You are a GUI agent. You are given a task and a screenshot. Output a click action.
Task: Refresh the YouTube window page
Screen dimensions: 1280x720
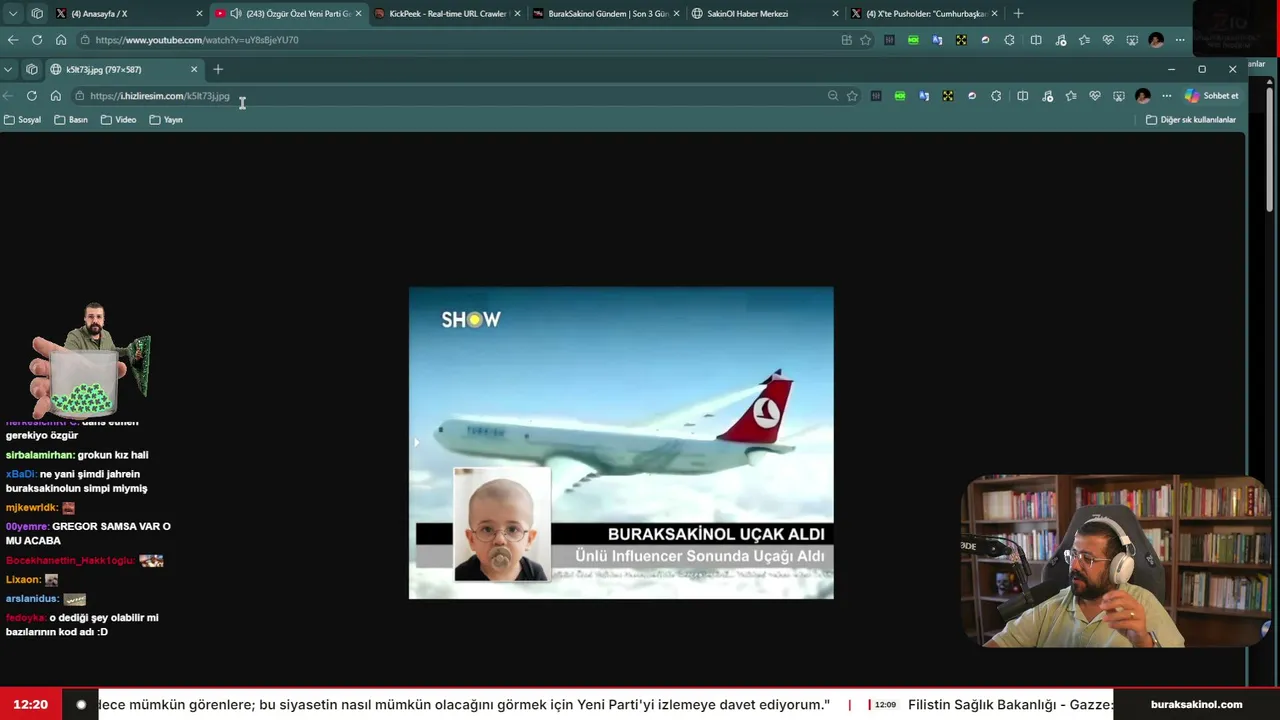tap(37, 40)
